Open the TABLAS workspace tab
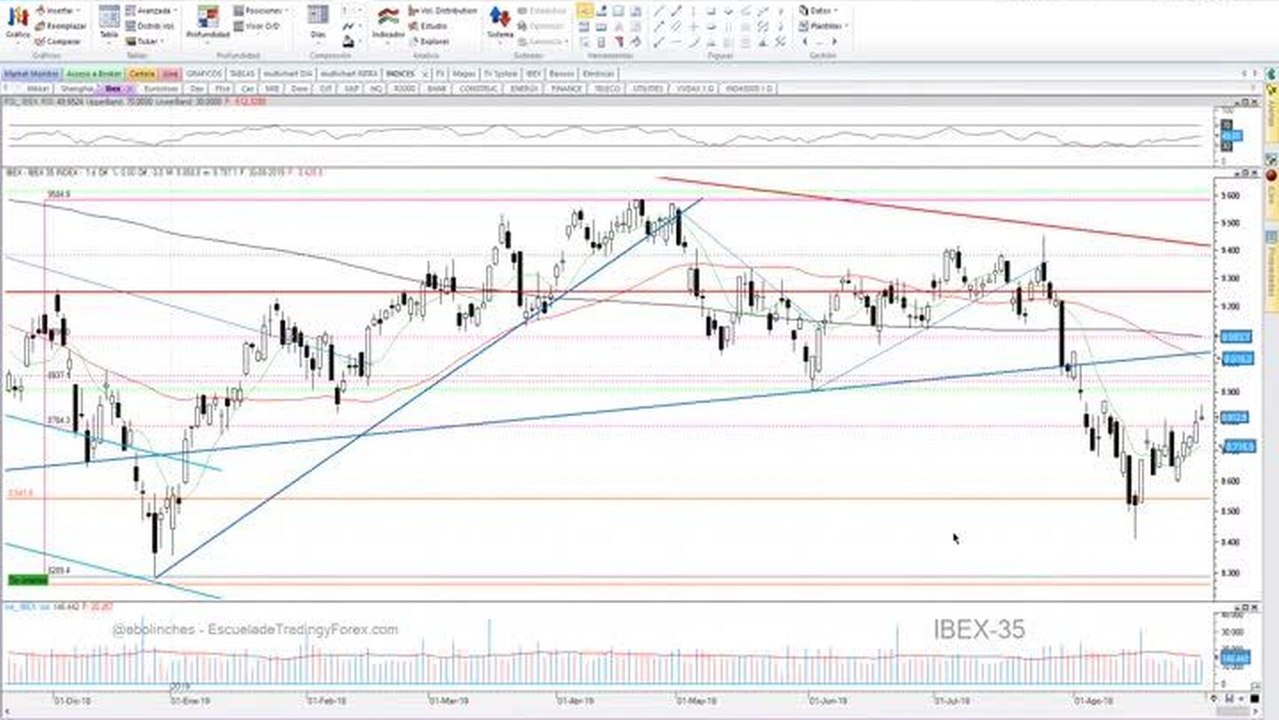Image resolution: width=1279 pixels, height=720 pixels. 243,73
